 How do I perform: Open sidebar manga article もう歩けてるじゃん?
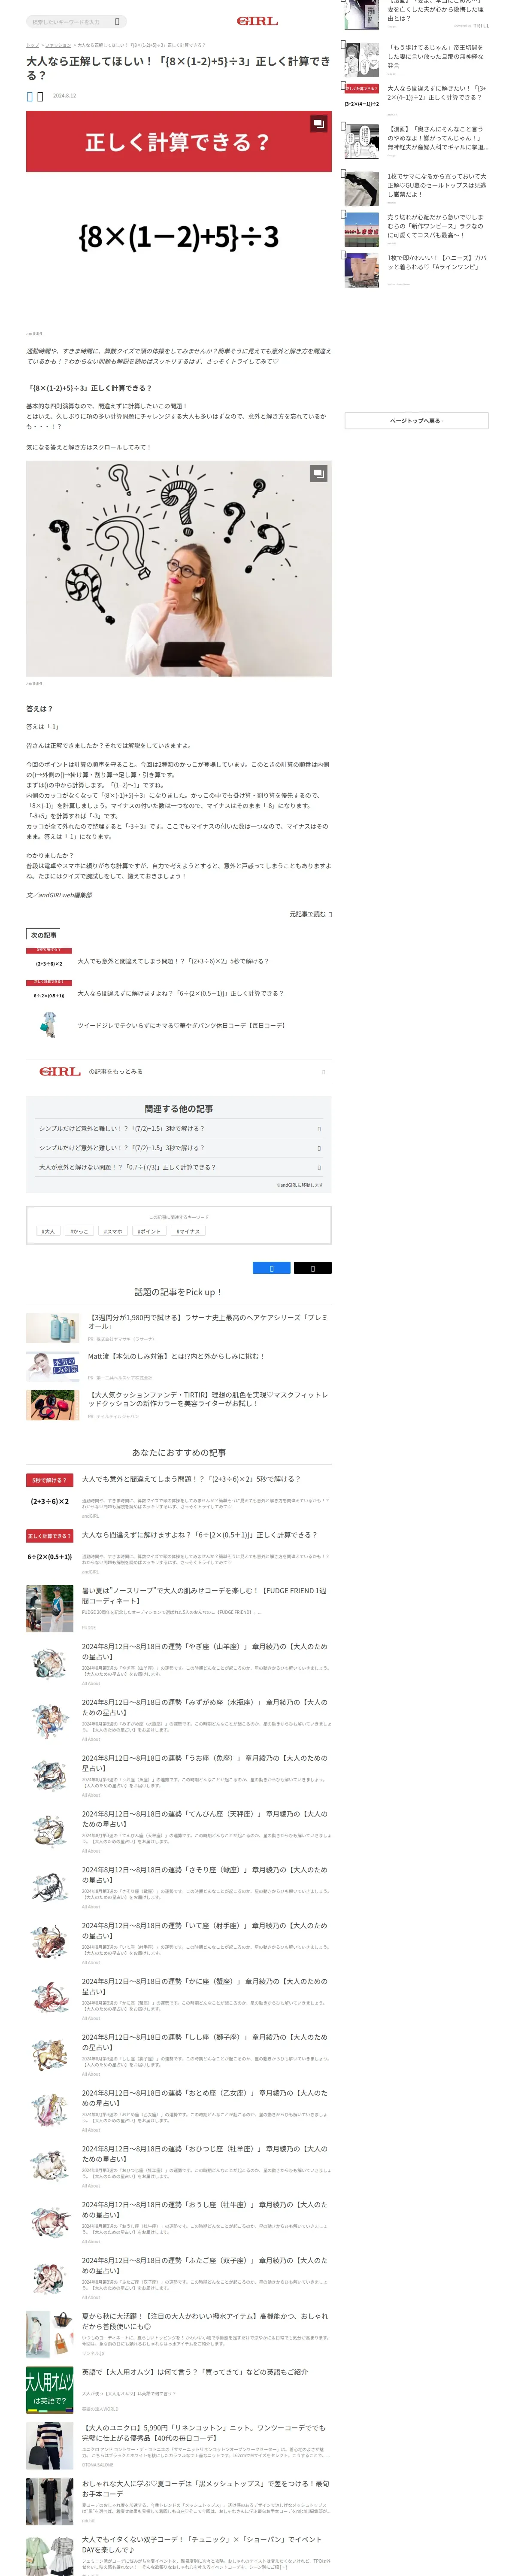pyautogui.click(x=436, y=56)
